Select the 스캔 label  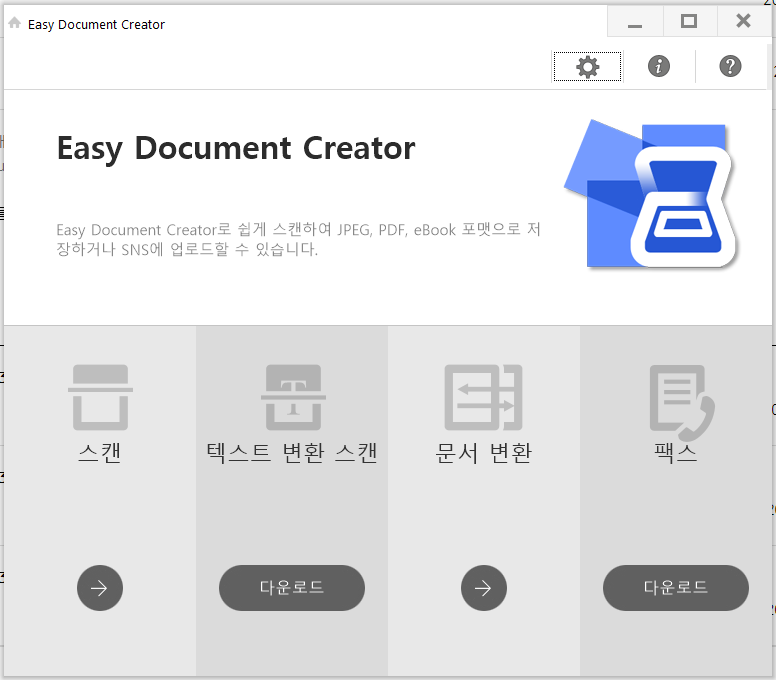click(99, 452)
